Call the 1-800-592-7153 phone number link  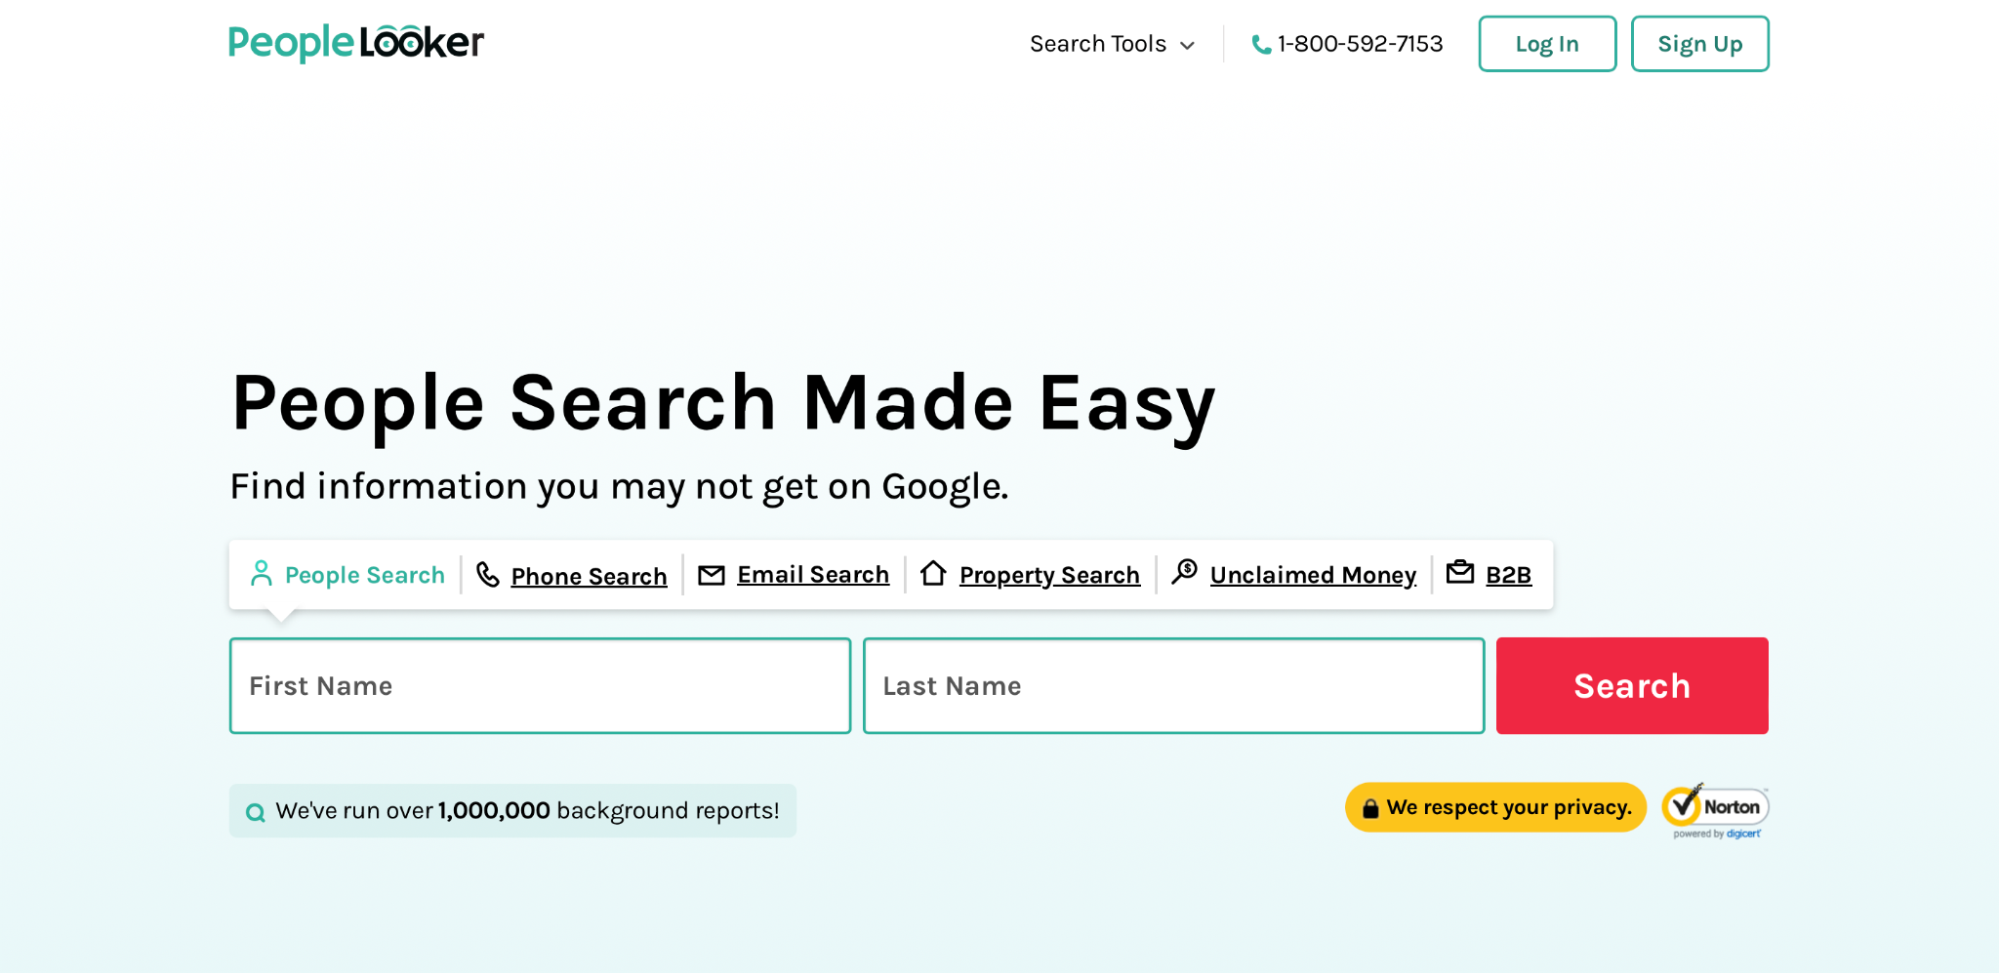(x=1347, y=44)
